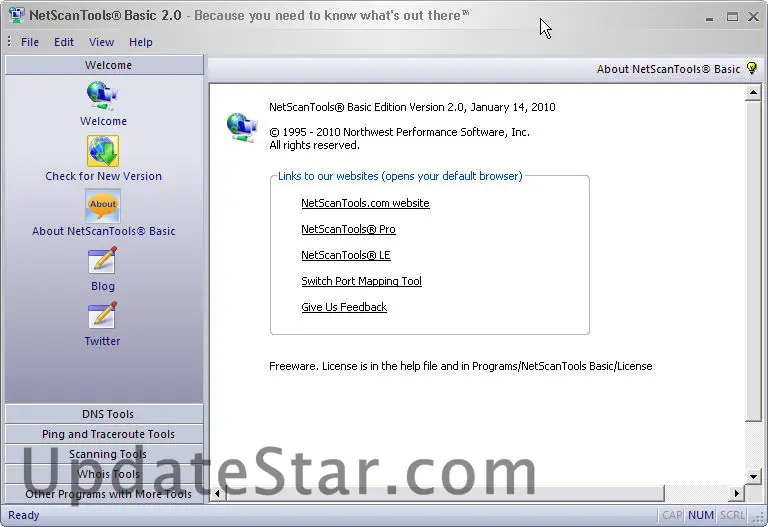This screenshot has height=527, width=768.
Task: Open the Welcome globe icon in sidebar
Action: pyautogui.click(x=102, y=95)
